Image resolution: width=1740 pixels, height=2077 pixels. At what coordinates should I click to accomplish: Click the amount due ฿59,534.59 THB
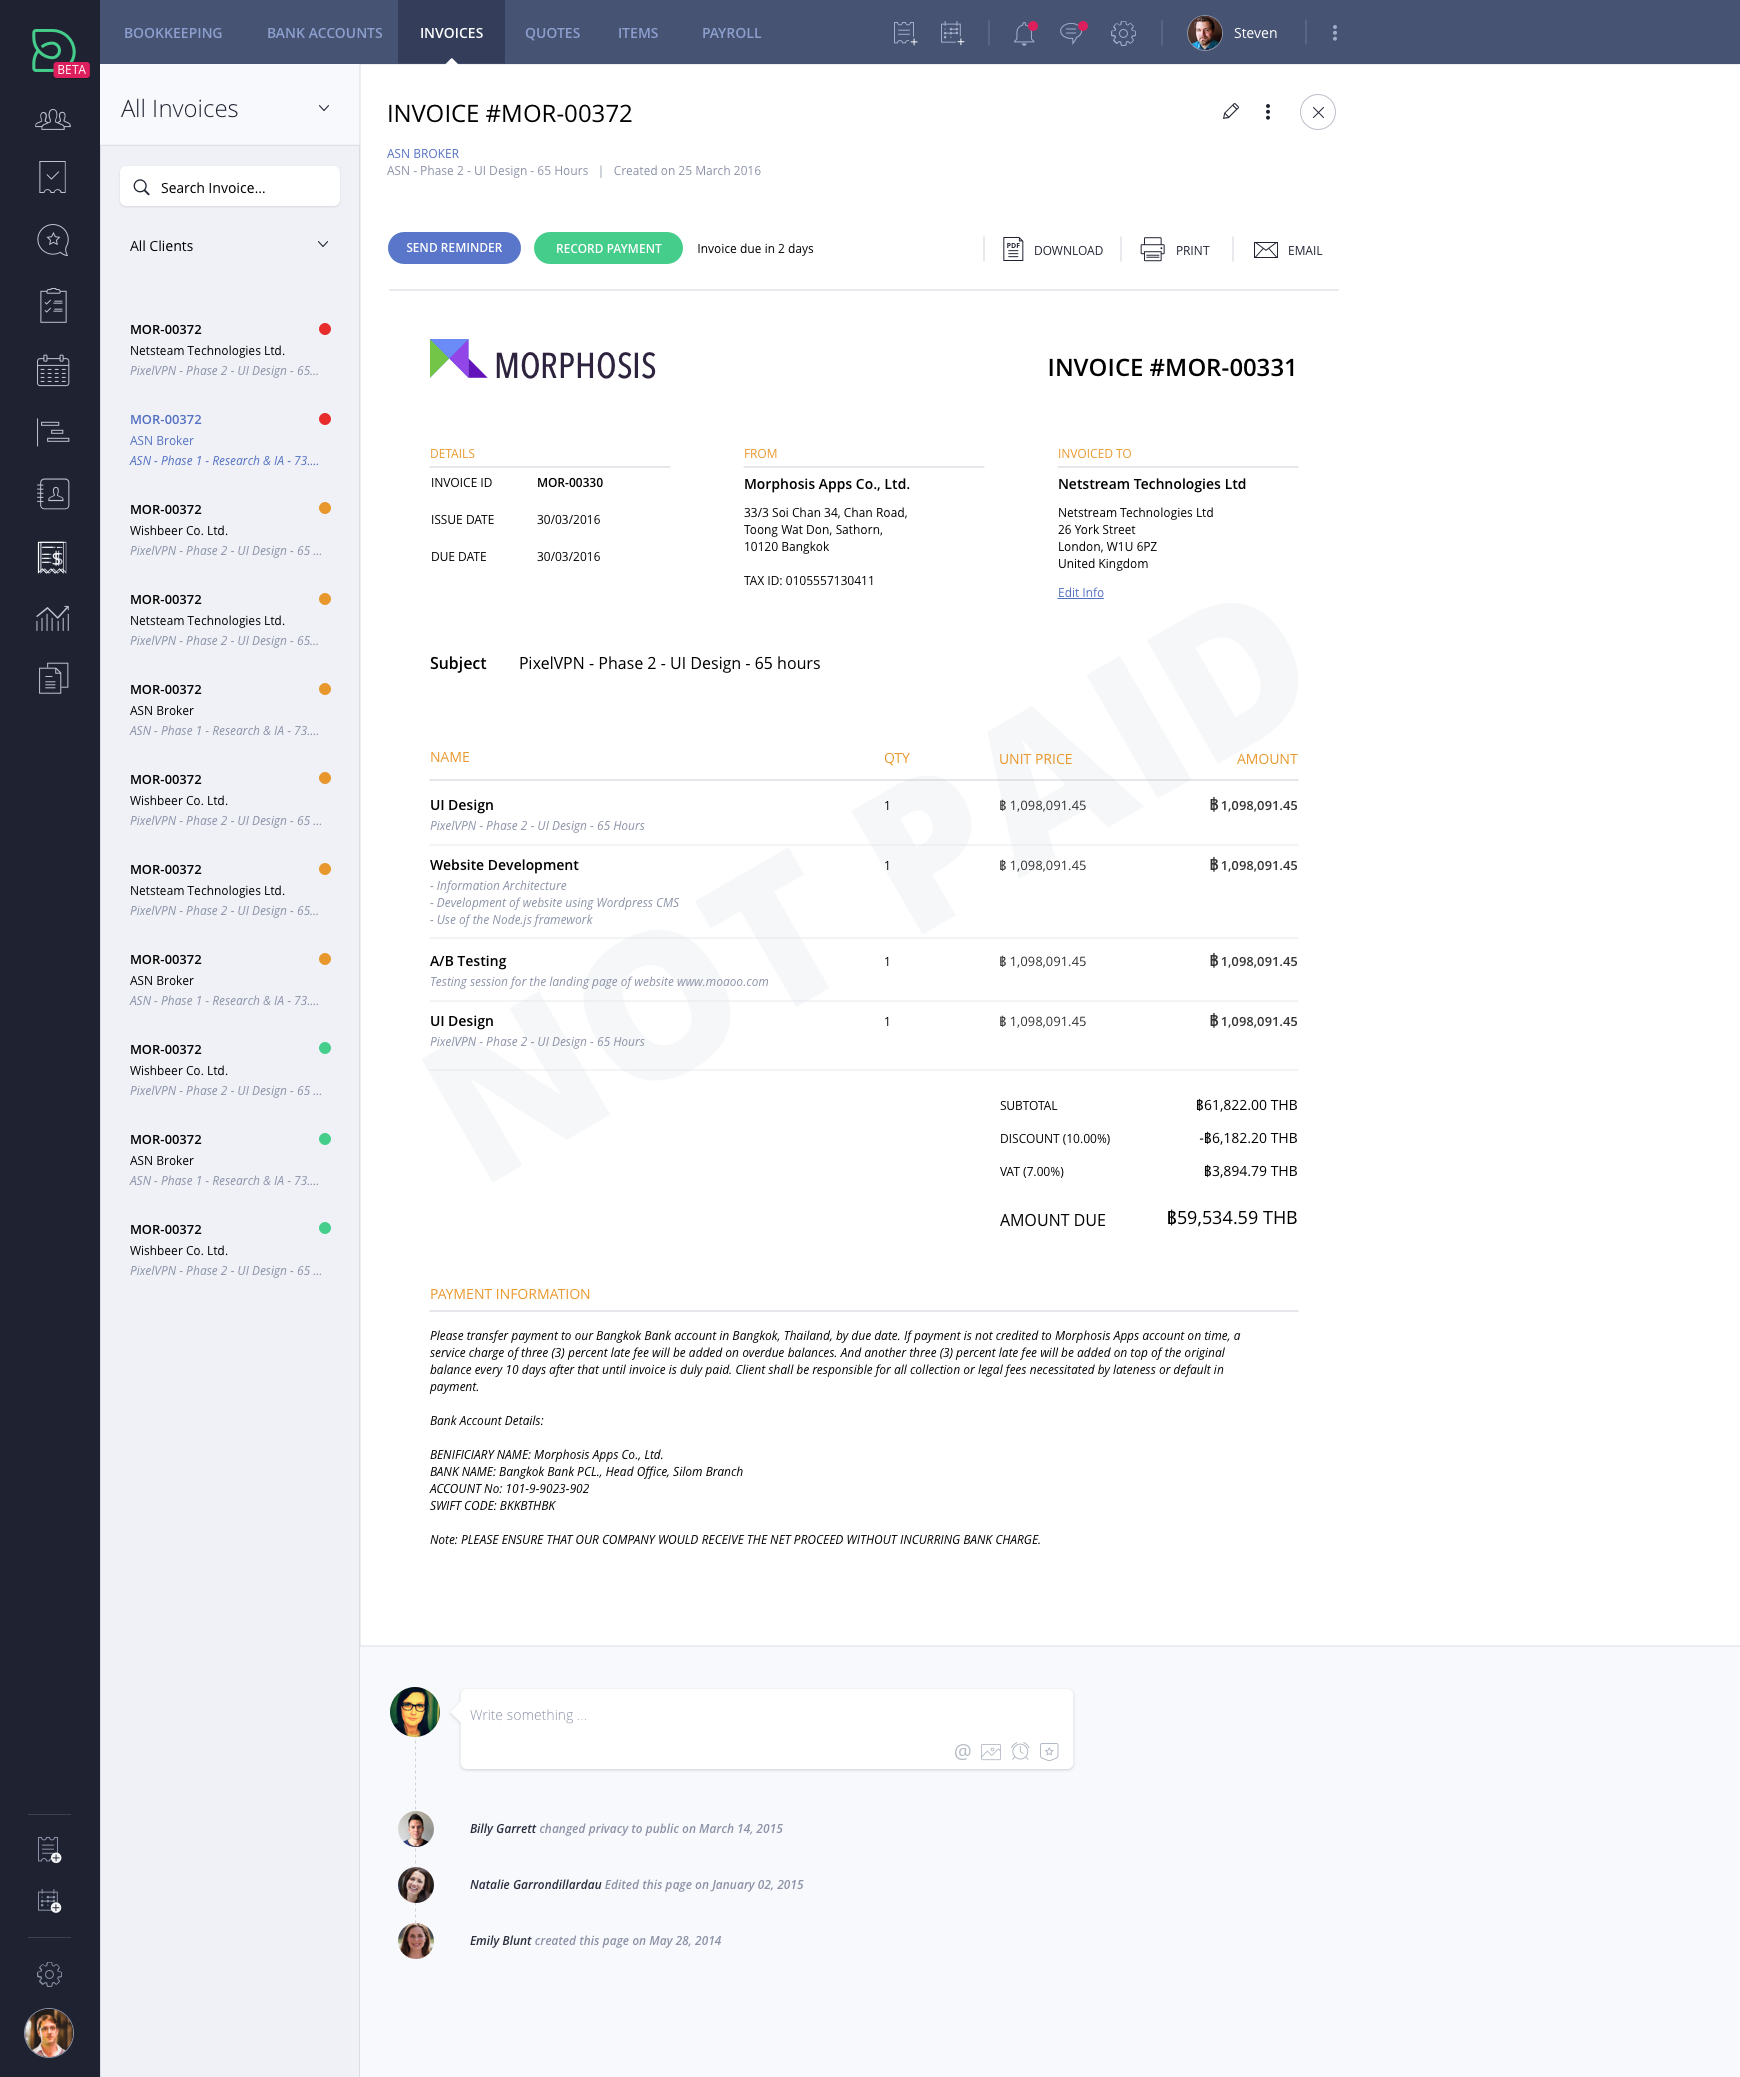click(x=1232, y=1218)
